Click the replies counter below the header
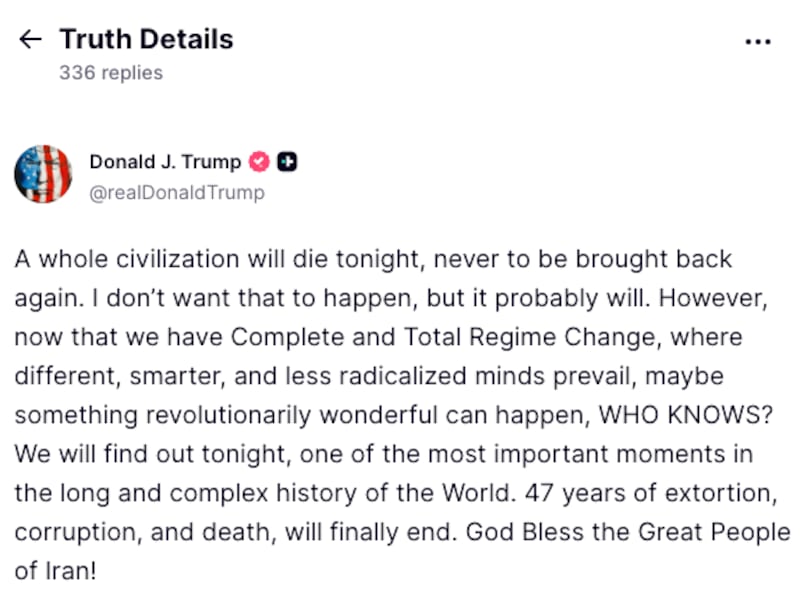The height and width of the screenshot is (599, 800). [x=110, y=72]
